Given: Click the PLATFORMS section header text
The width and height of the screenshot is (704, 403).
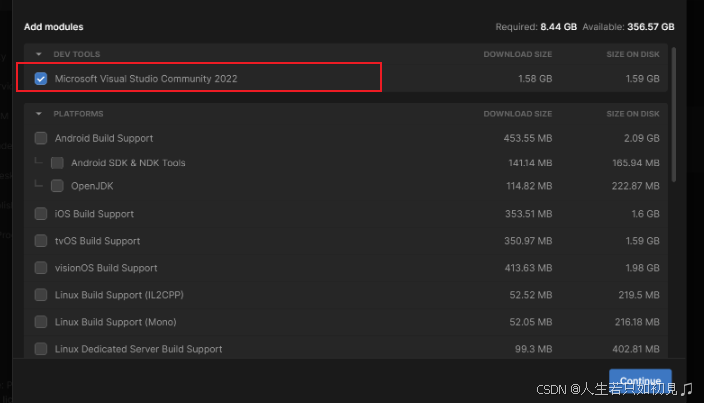Looking at the screenshot, I should point(78,114).
